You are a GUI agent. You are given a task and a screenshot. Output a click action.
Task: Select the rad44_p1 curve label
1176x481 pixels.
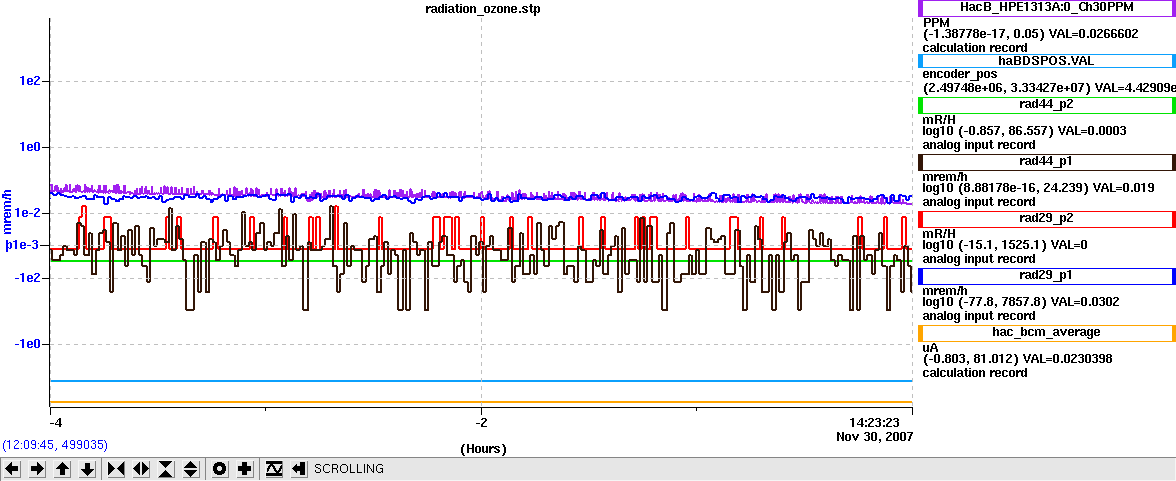pos(1046,162)
